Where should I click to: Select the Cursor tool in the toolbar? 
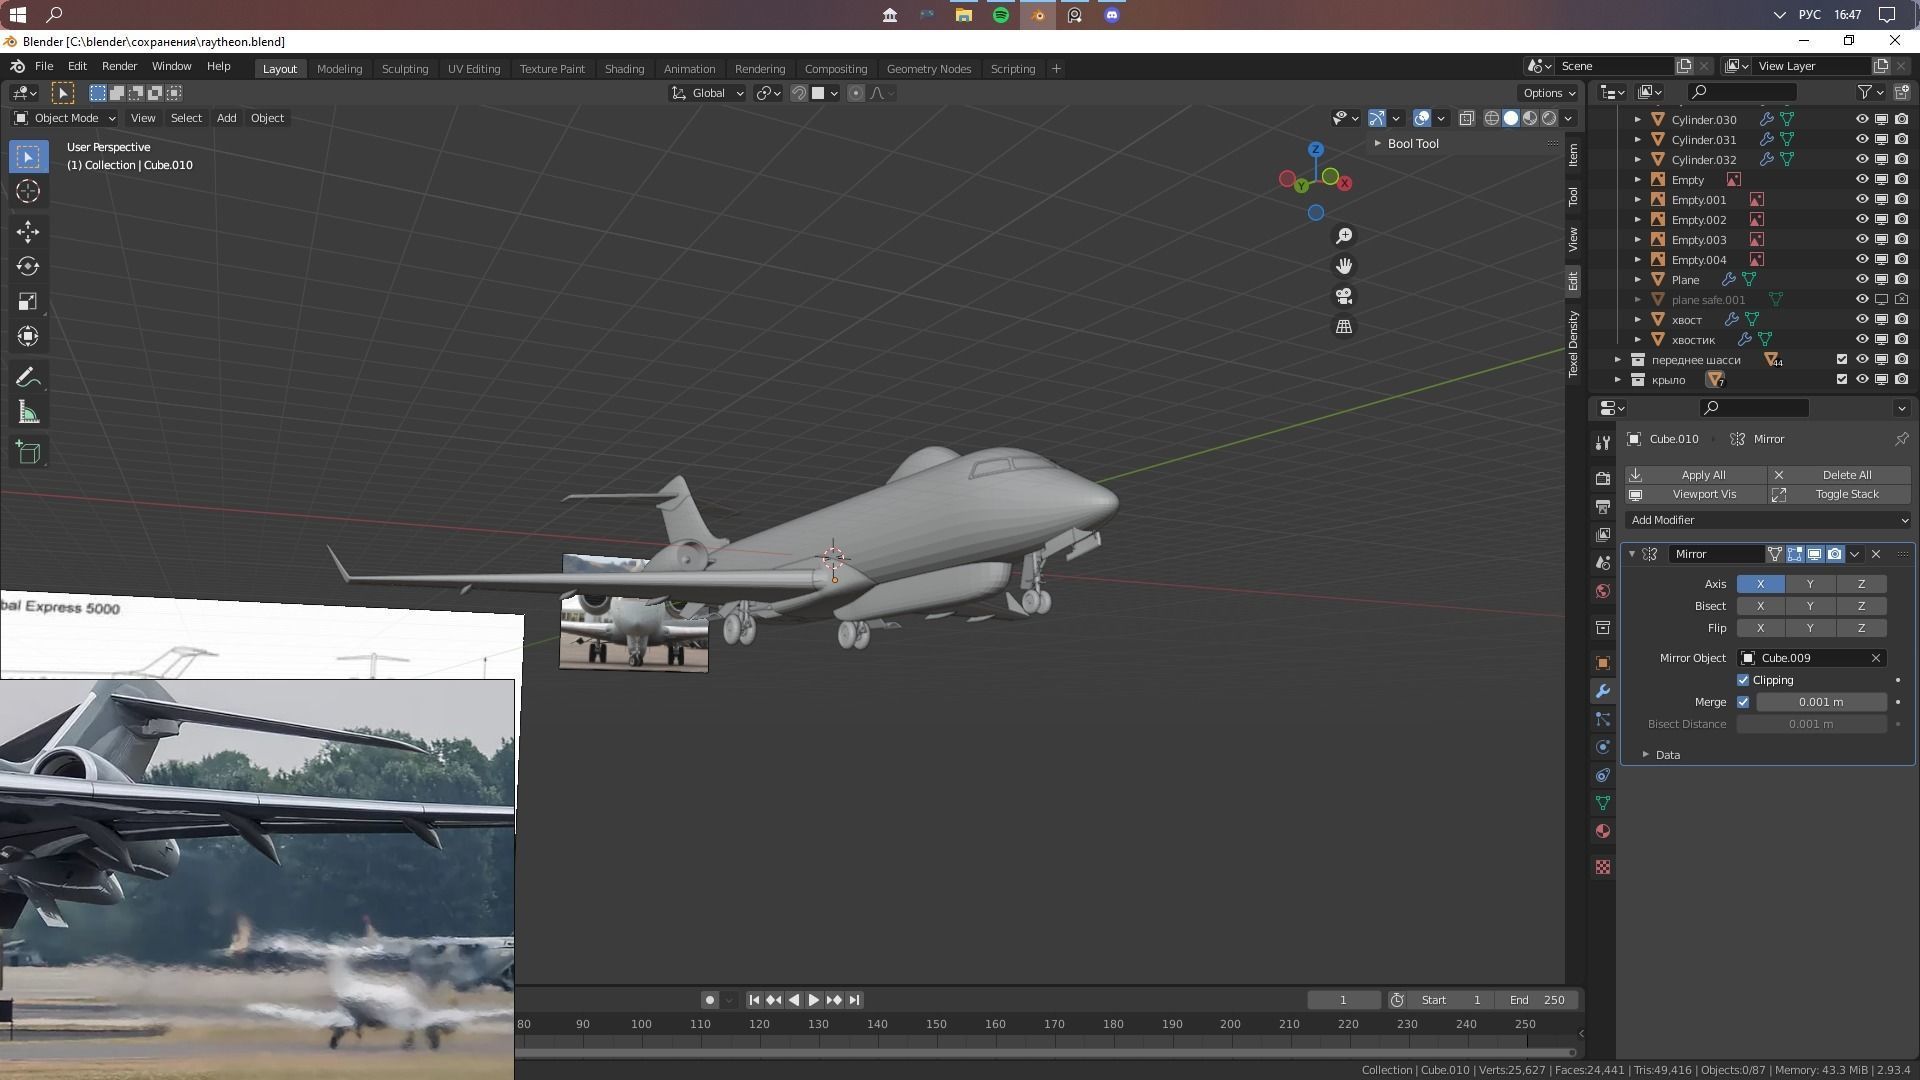28,191
